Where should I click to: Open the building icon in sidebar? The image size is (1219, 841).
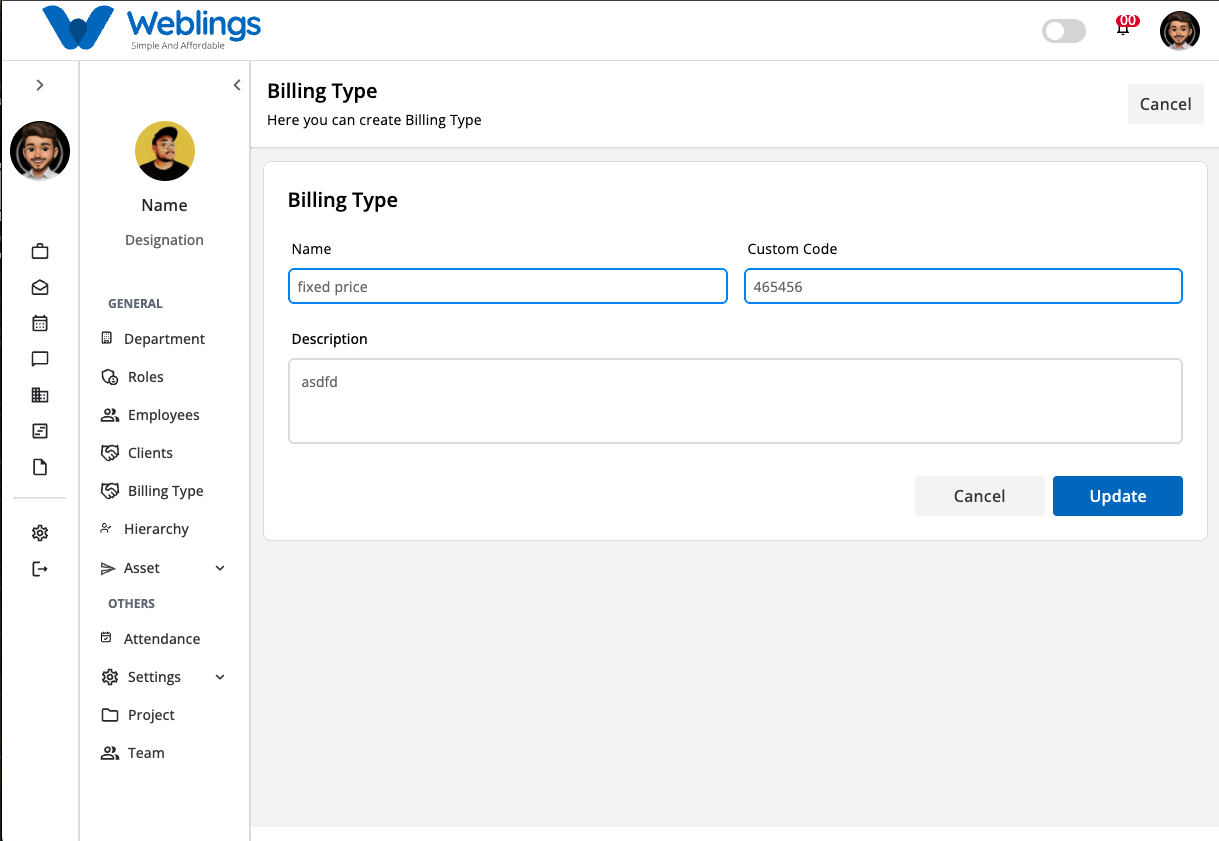pos(40,395)
